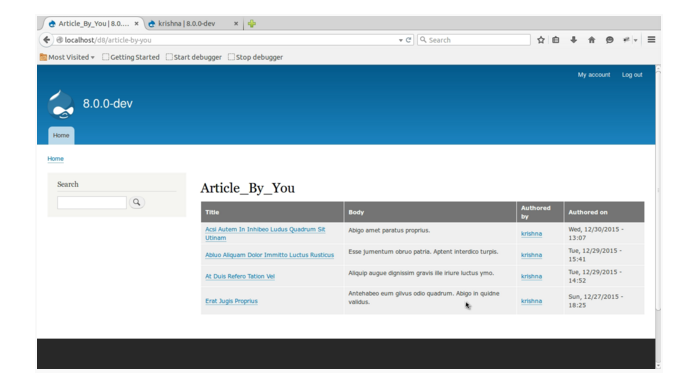This screenshot has height=387, width=683.
Task: Open krishna author link in Erat Jugis row
Action: pos(531,301)
